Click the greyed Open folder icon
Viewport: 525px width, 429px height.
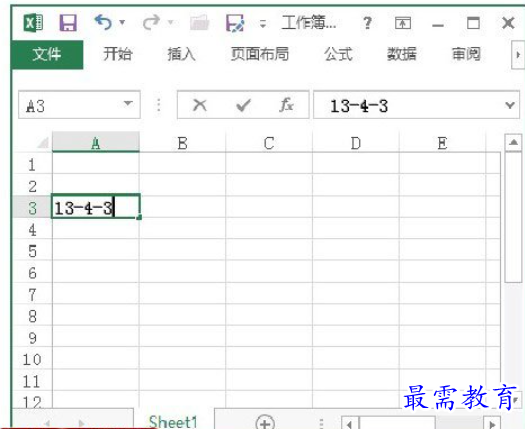tap(200, 23)
